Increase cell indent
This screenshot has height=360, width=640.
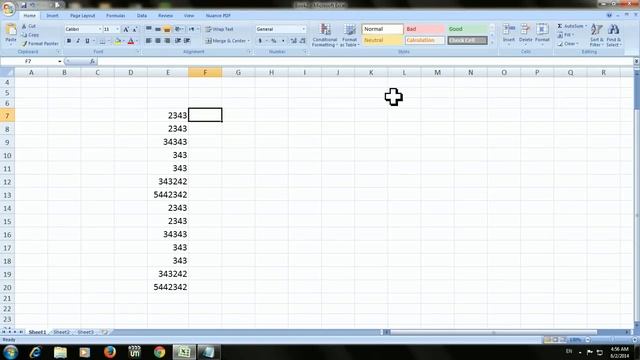click(x=187, y=41)
